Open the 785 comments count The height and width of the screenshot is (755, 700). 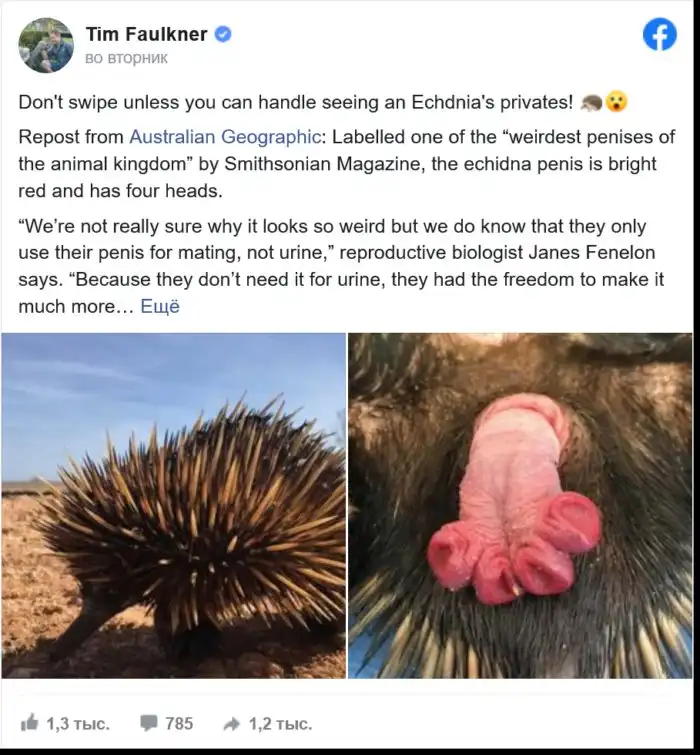click(179, 723)
